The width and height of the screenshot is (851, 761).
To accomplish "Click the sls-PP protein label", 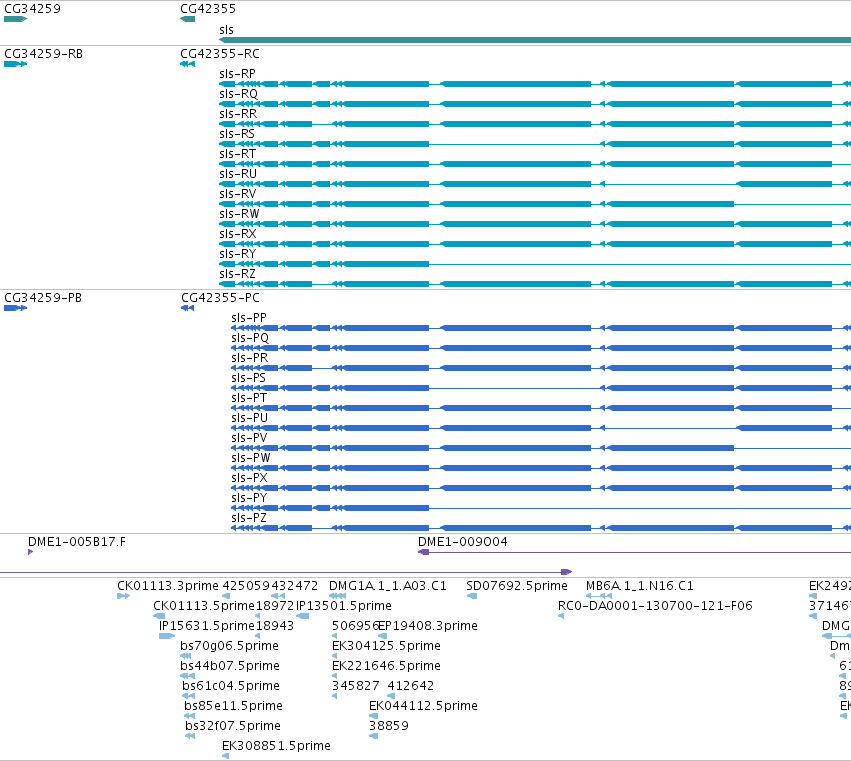I will coord(249,318).
